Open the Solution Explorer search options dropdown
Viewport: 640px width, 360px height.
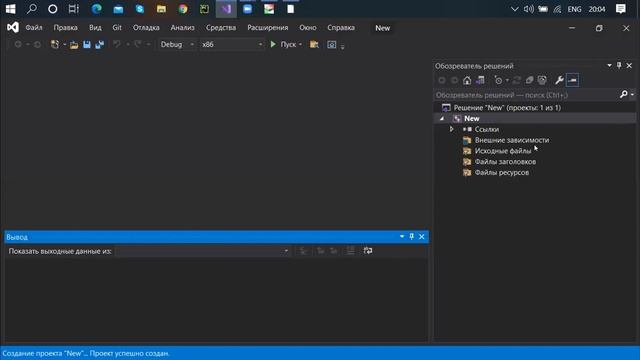tap(632, 95)
